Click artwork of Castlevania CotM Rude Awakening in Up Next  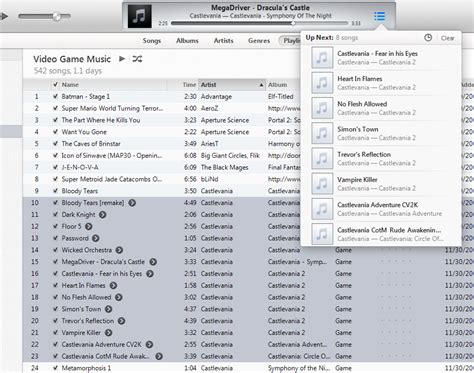(322, 234)
